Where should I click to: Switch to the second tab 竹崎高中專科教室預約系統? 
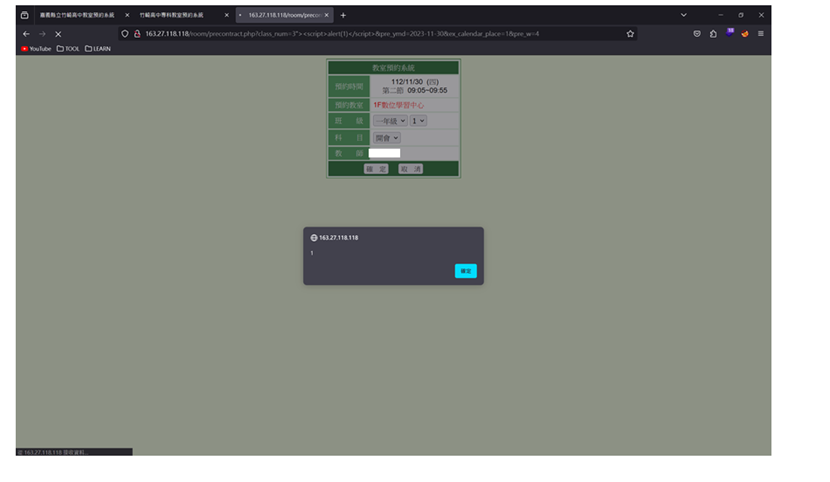pos(172,15)
